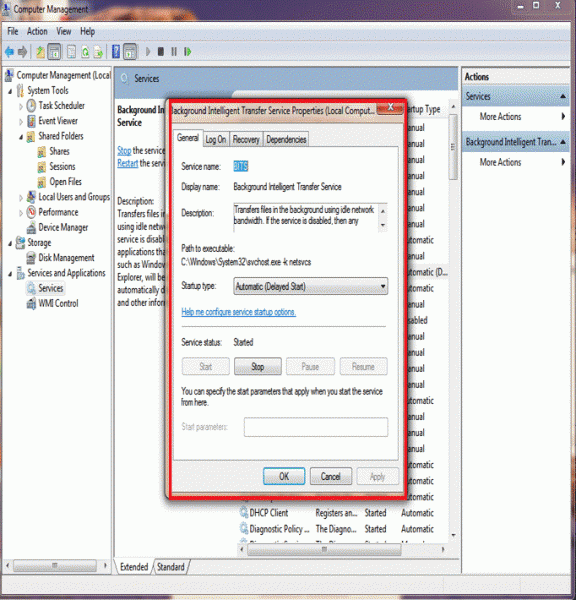Click the Stop Service square toolbar icon

tap(161, 51)
